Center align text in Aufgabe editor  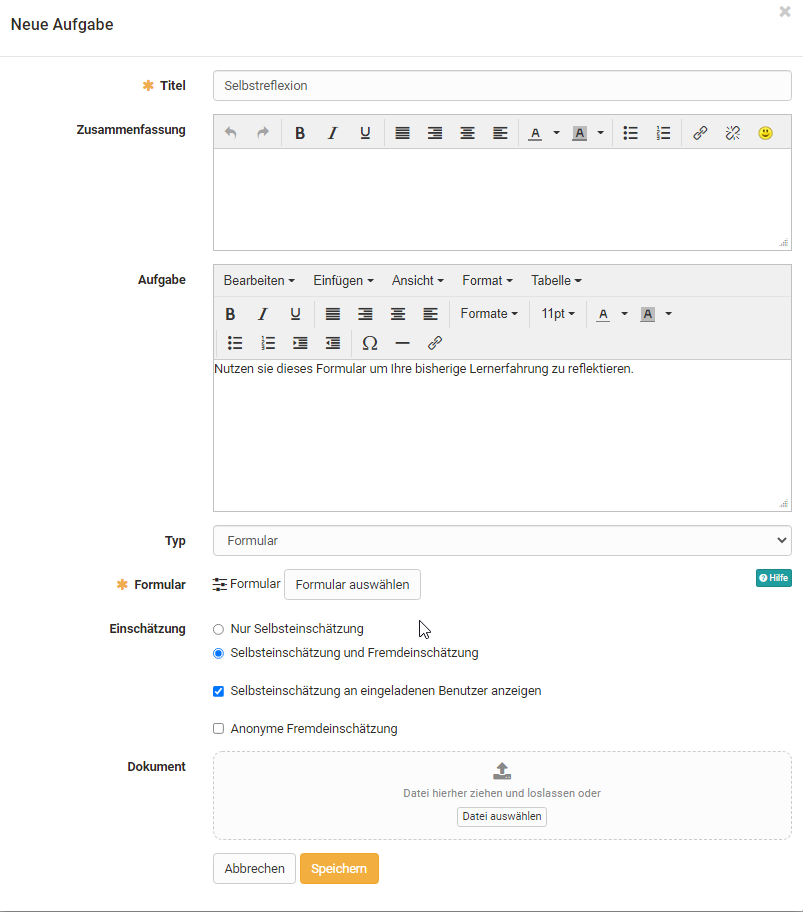pyautogui.click(x=398, y=313)
